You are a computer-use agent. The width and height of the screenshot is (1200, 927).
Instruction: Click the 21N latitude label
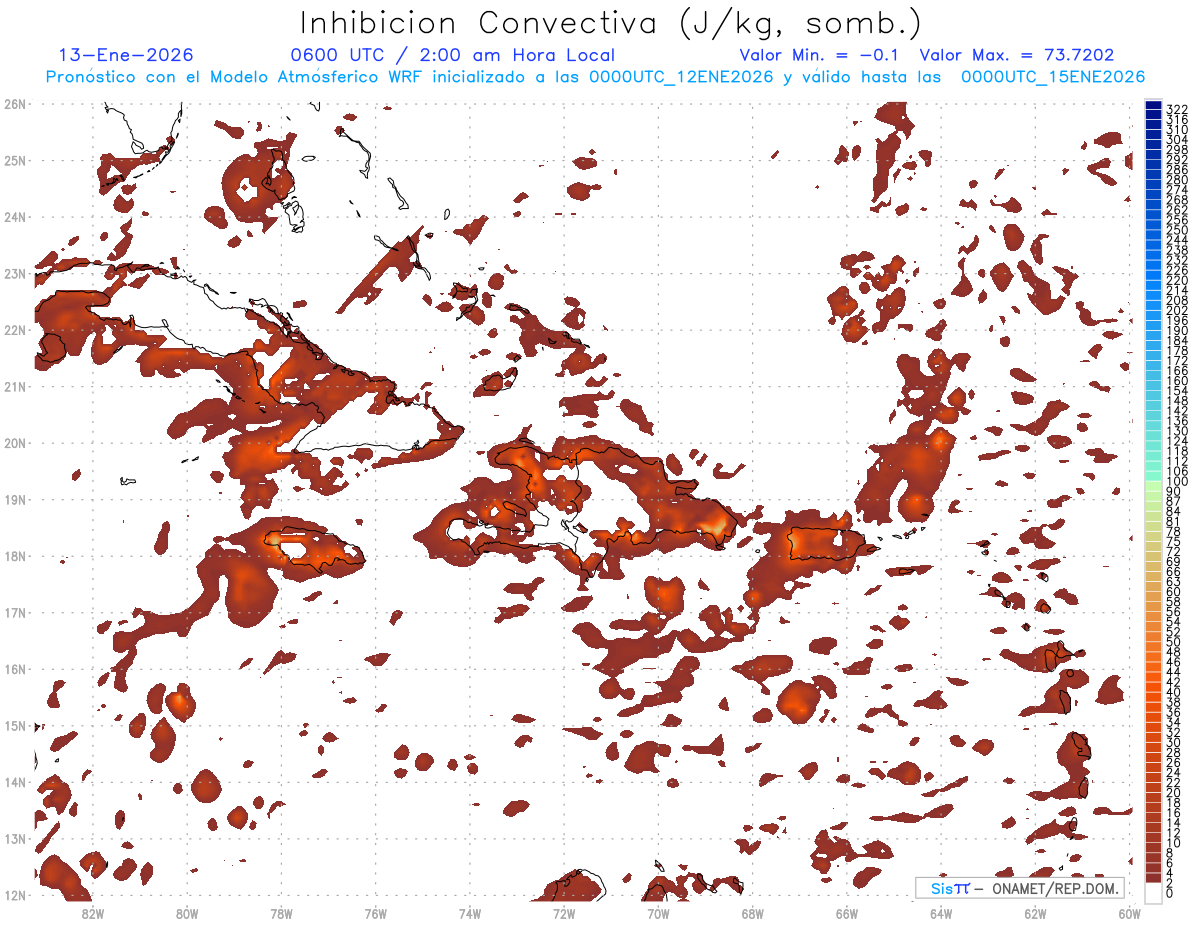coord(15,386)
